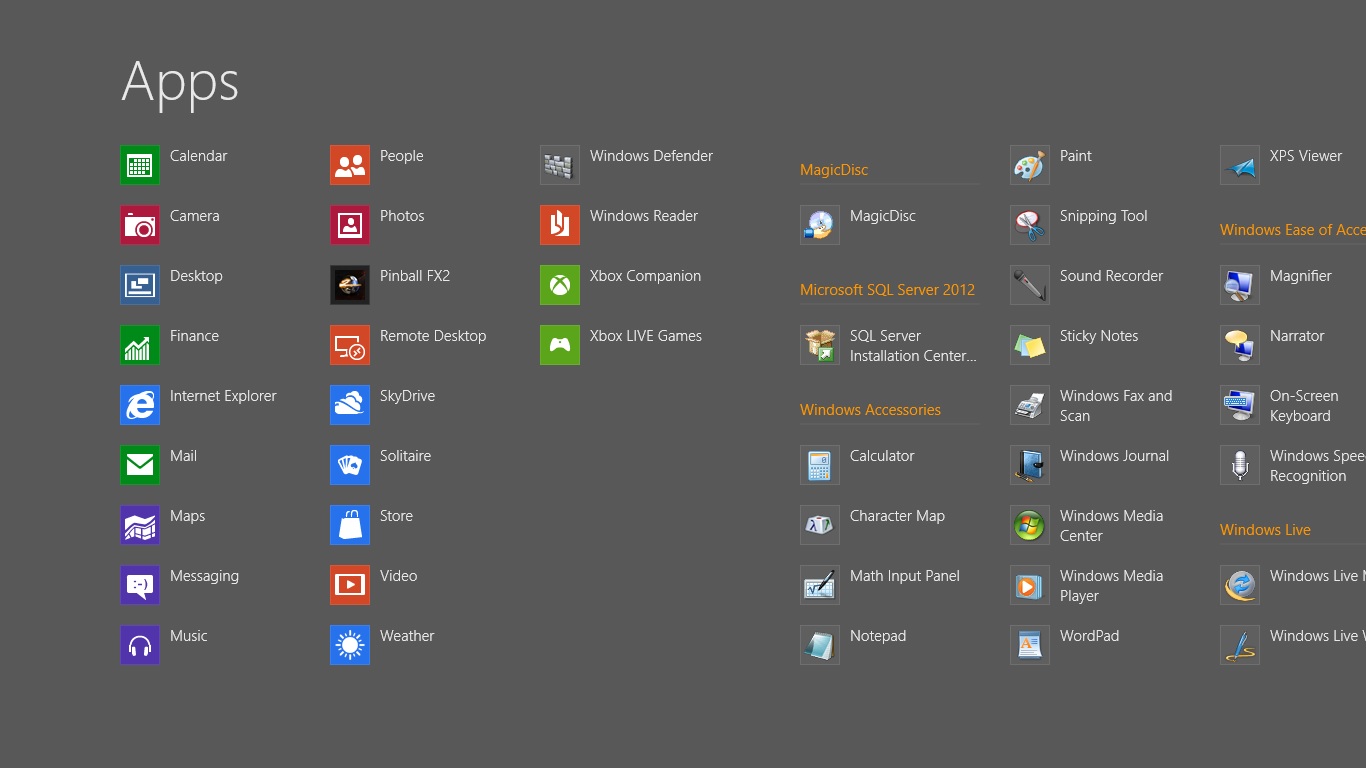Screen dimensions: 1366x768
Task: Select the Windows Accessories group heading
Action: [x=870, y=410]
